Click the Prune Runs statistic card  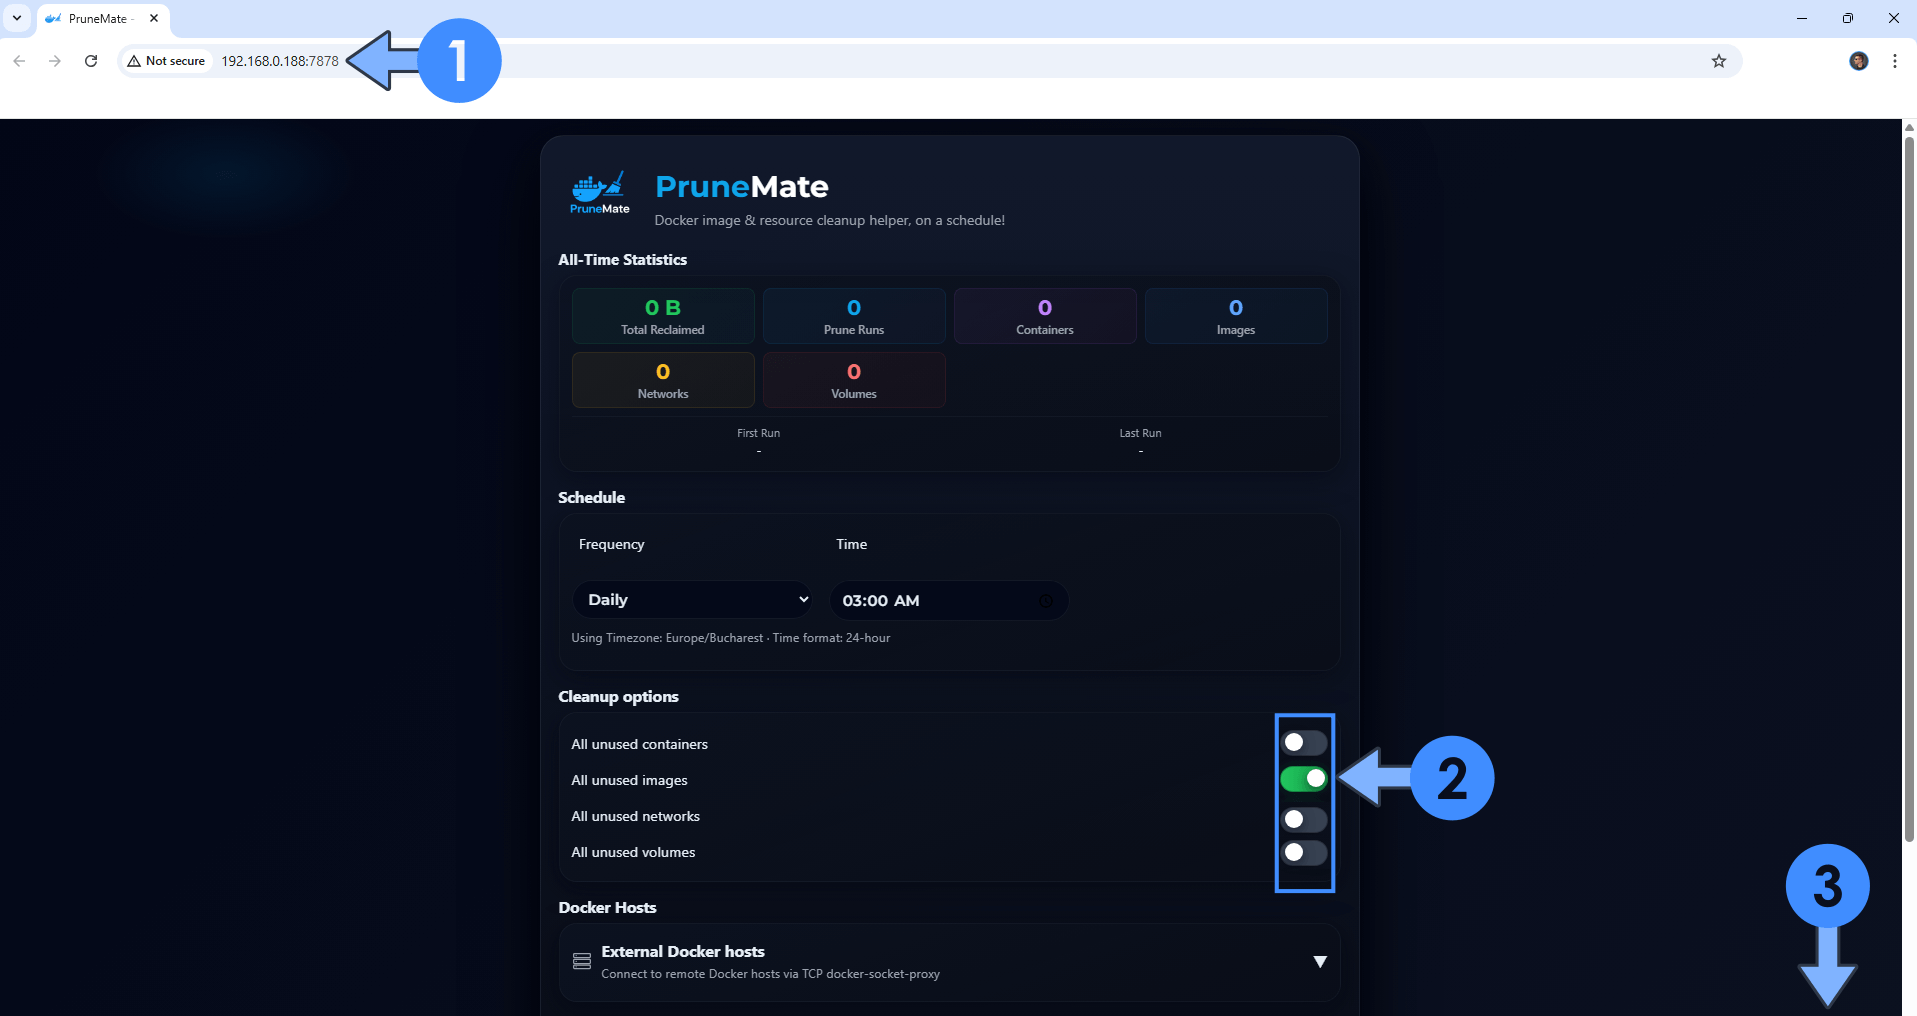(x=854, y=315)
